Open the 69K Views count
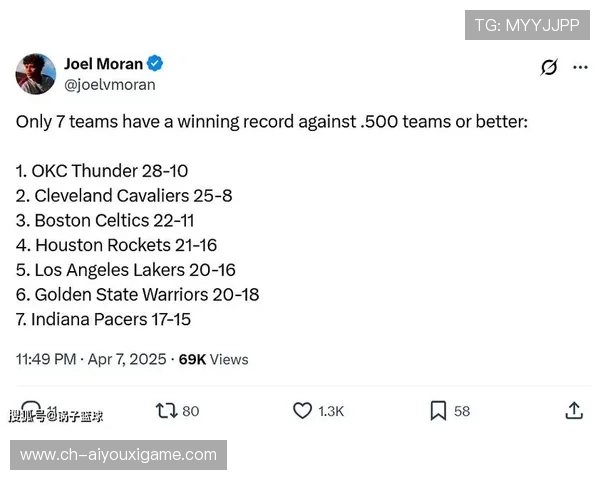This screenshot has width=600, height=480. 213,359
